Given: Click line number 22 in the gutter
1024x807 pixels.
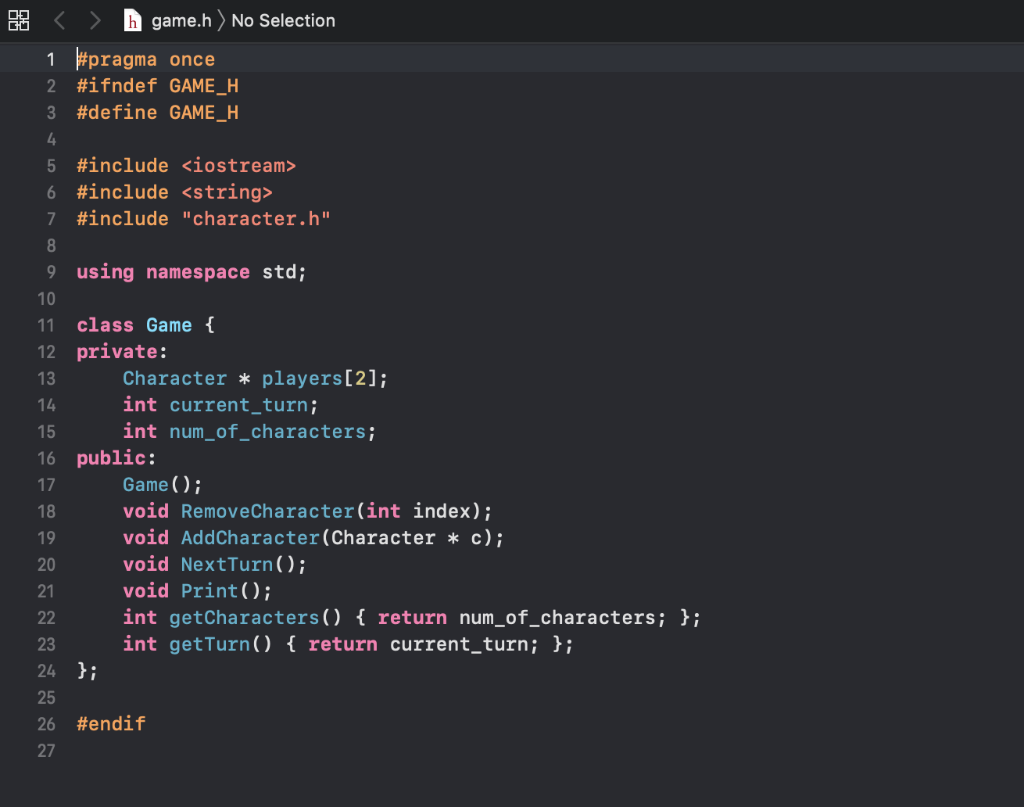Looking at the screenshot, I should tap(45, 617).
